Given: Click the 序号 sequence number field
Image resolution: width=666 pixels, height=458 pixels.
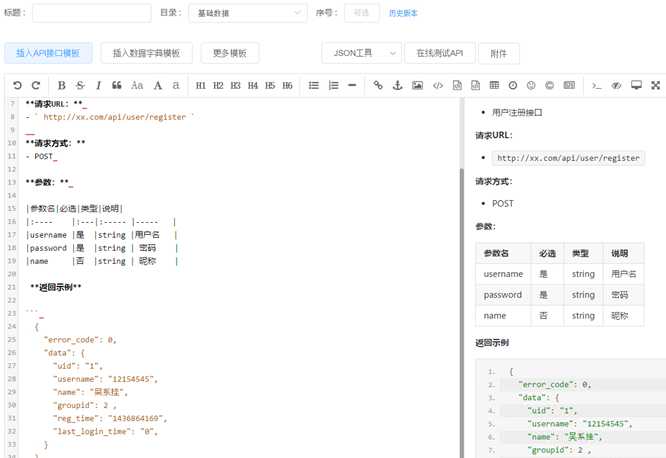Looking at the screenshot, I should [x=361, y=13].
